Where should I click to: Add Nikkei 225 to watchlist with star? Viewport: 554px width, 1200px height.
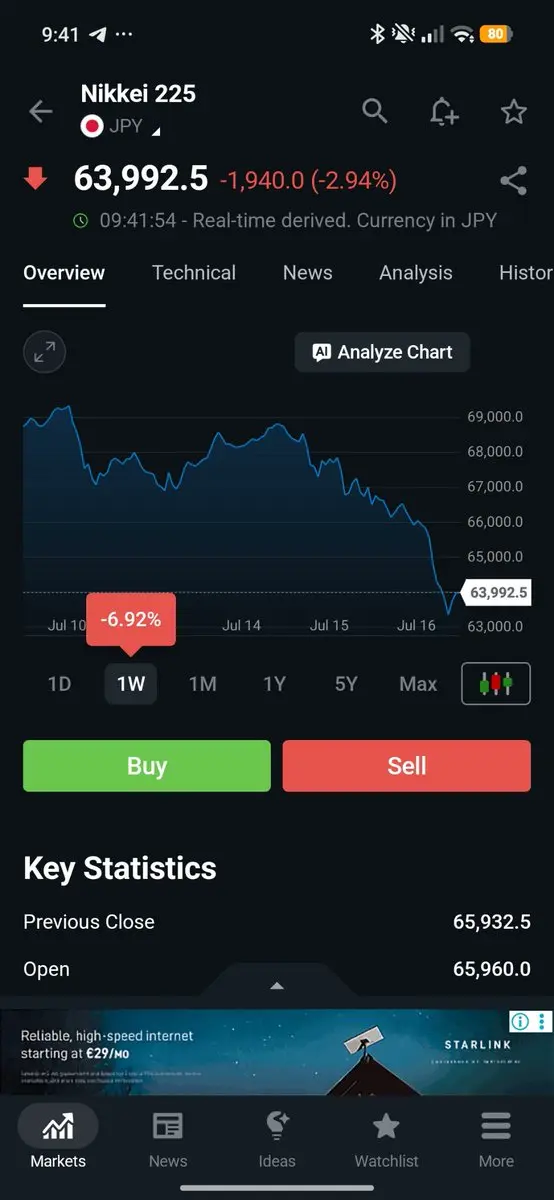[x=514, y=111]
